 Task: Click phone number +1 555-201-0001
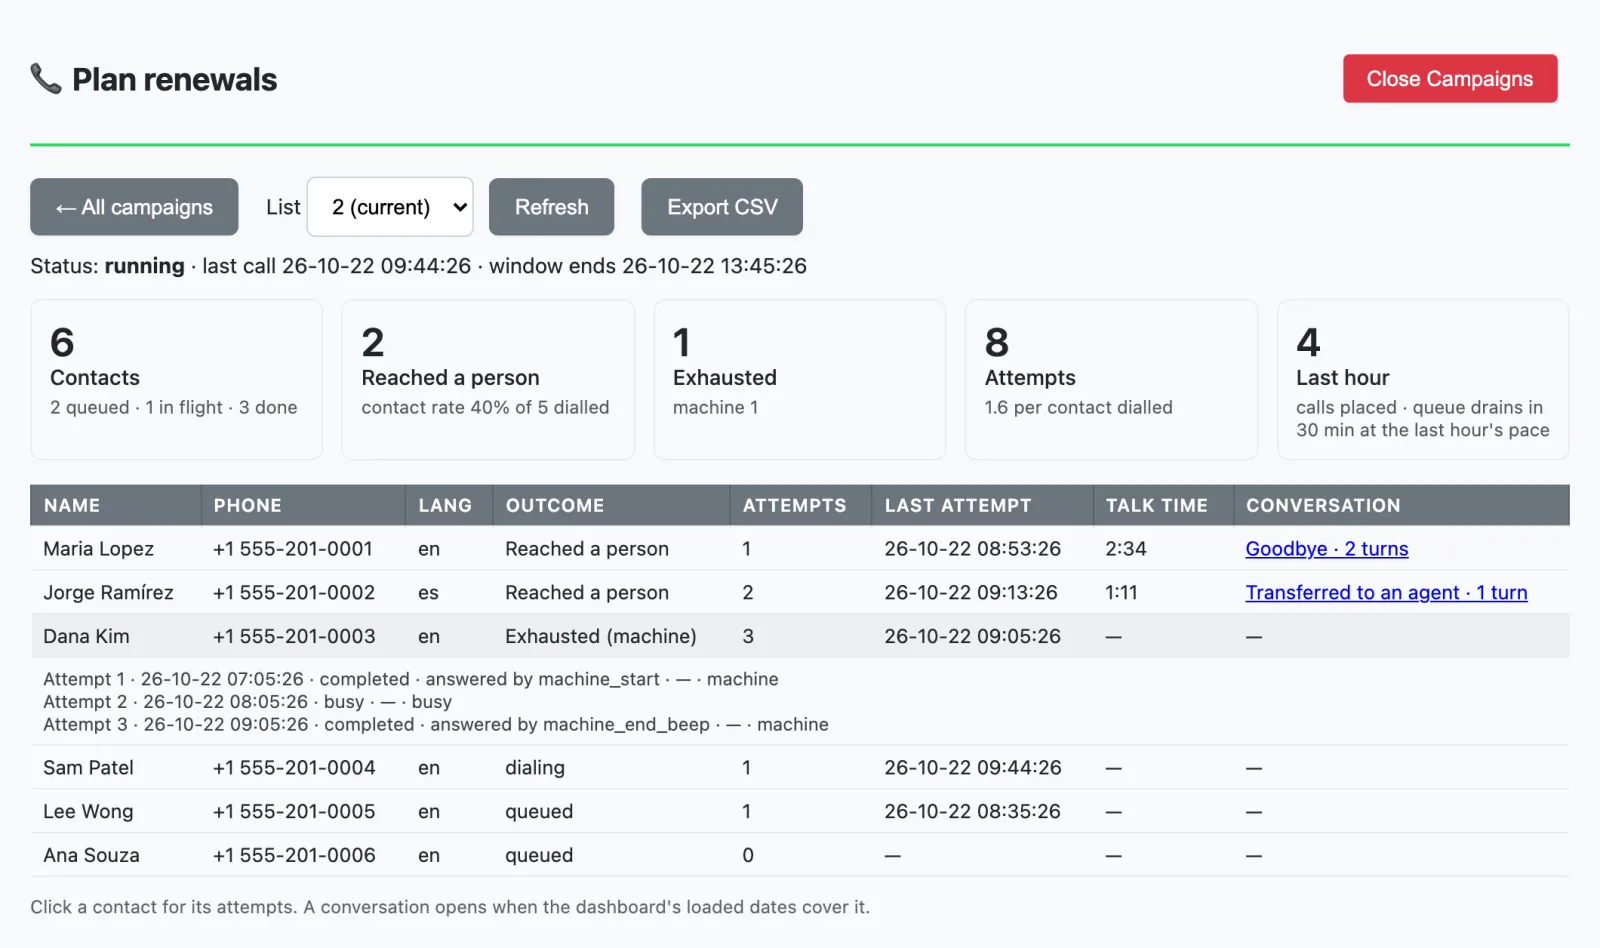(x=292, y=549)
